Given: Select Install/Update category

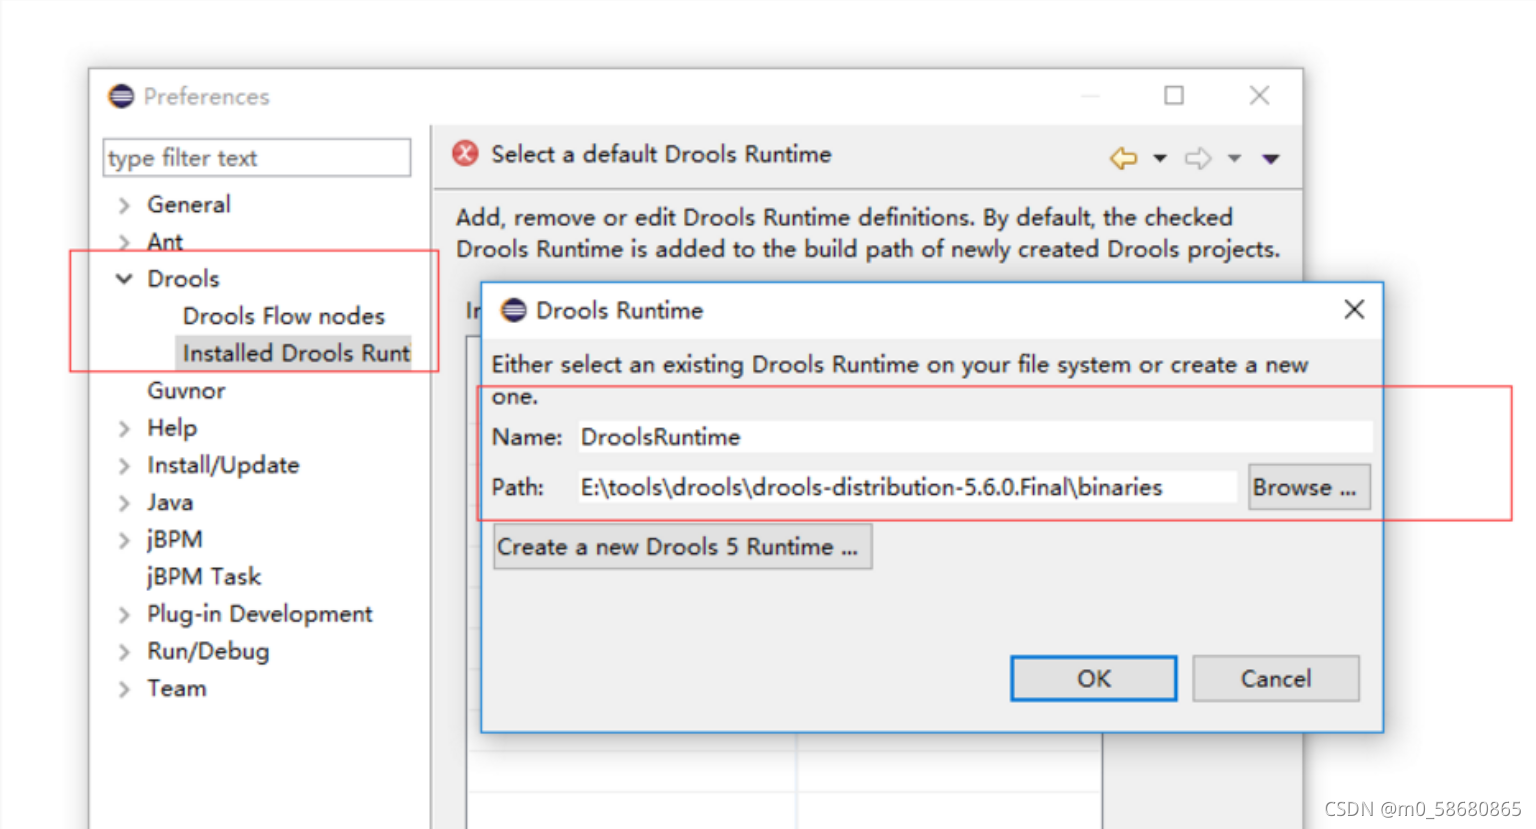Looking at the screenshot, I should pos(223,465).
